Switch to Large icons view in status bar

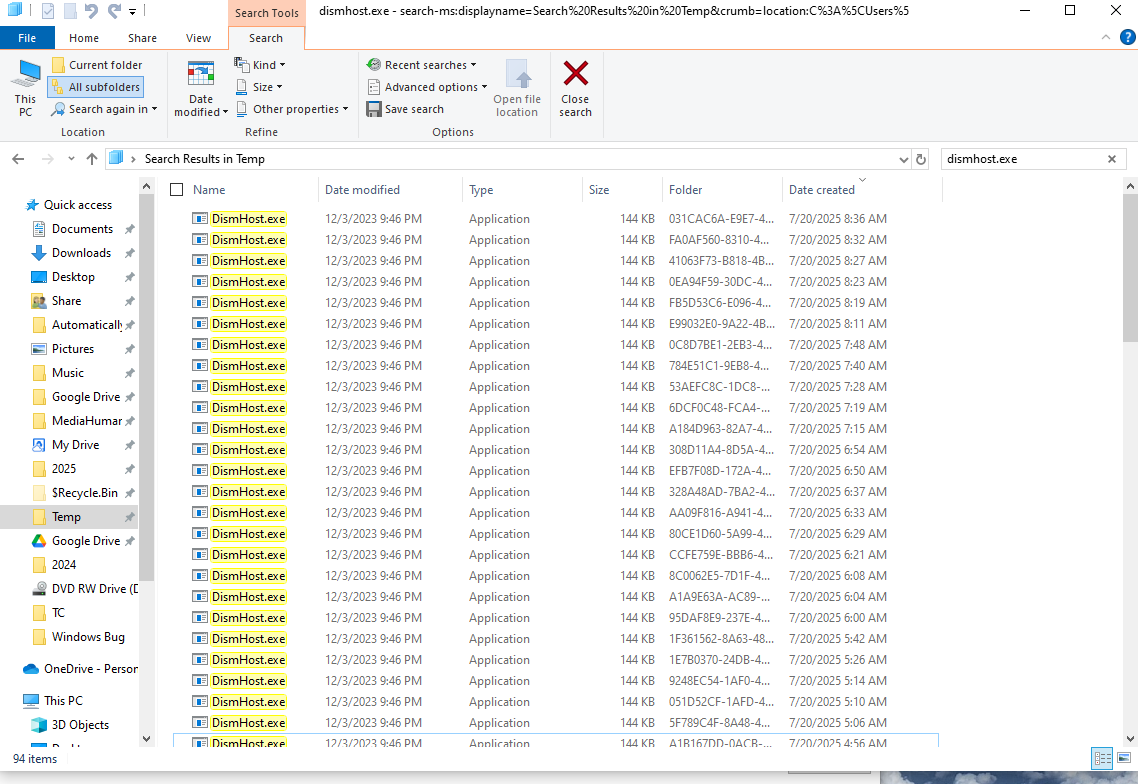point(1123,759)
